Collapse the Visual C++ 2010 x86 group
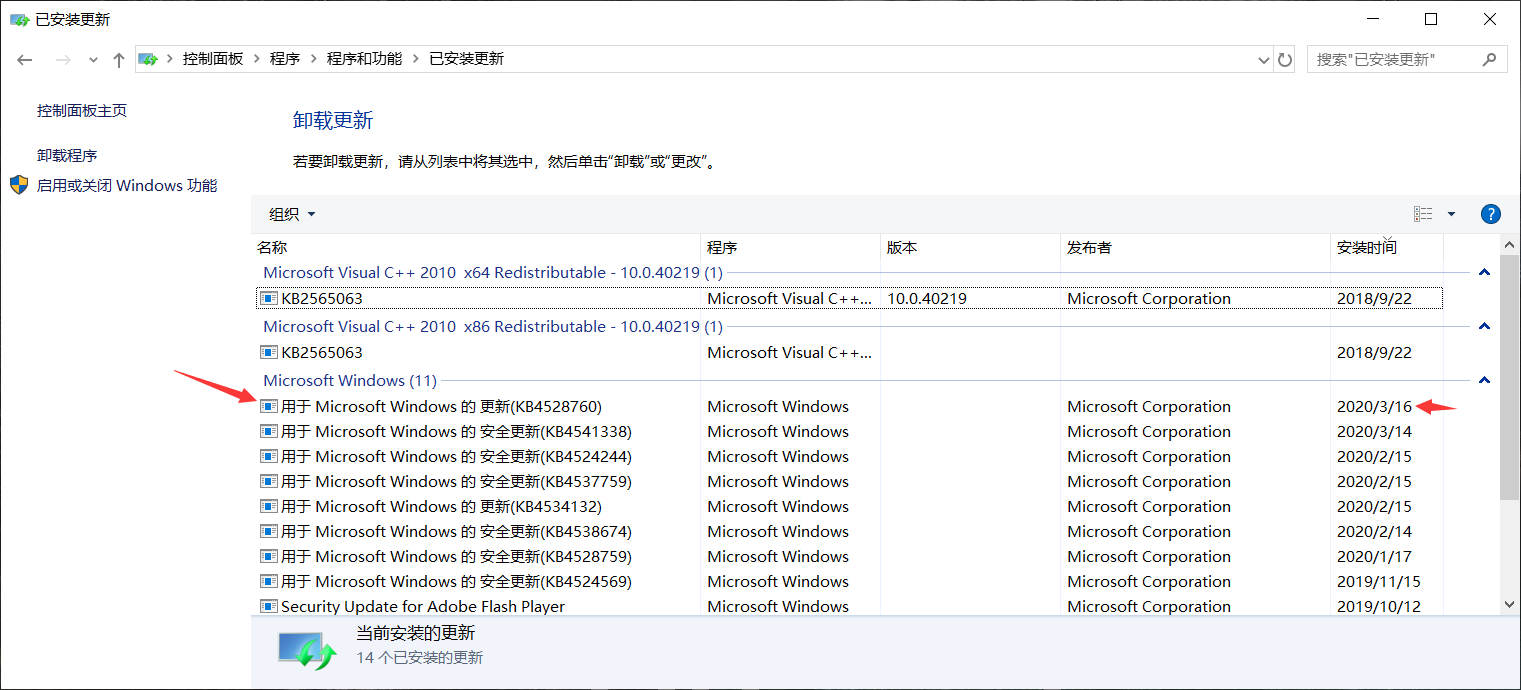This screenshot has width=1521, height=690. click(x=1484, y=326)
